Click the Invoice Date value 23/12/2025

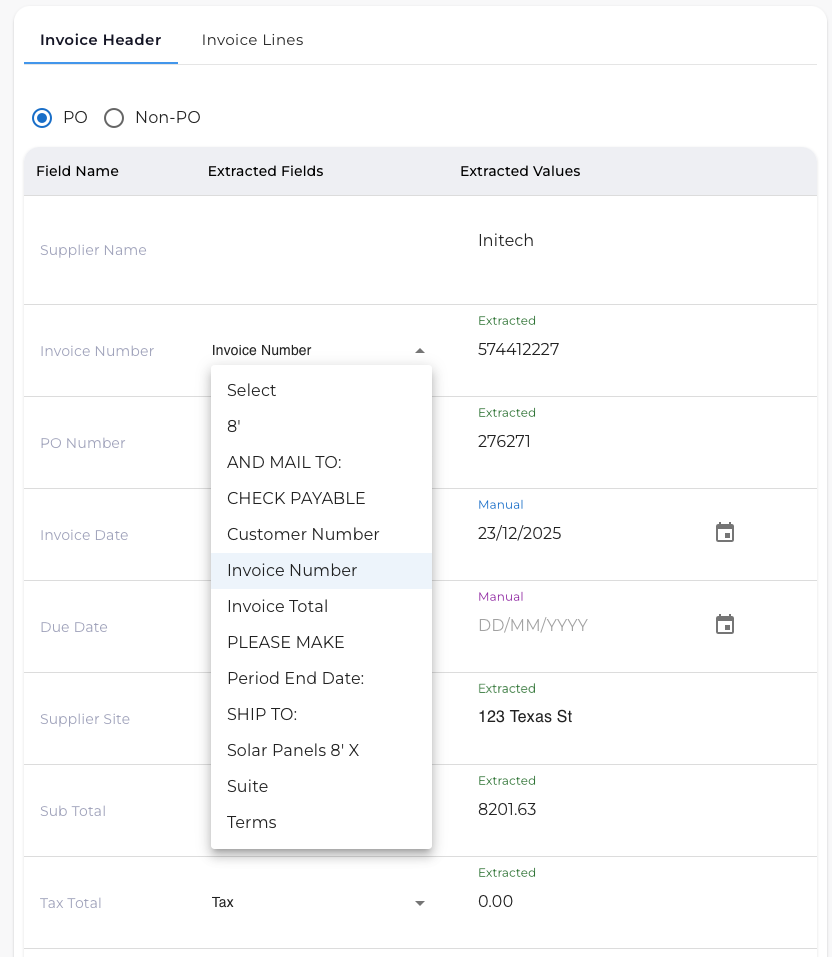[519, 533]
